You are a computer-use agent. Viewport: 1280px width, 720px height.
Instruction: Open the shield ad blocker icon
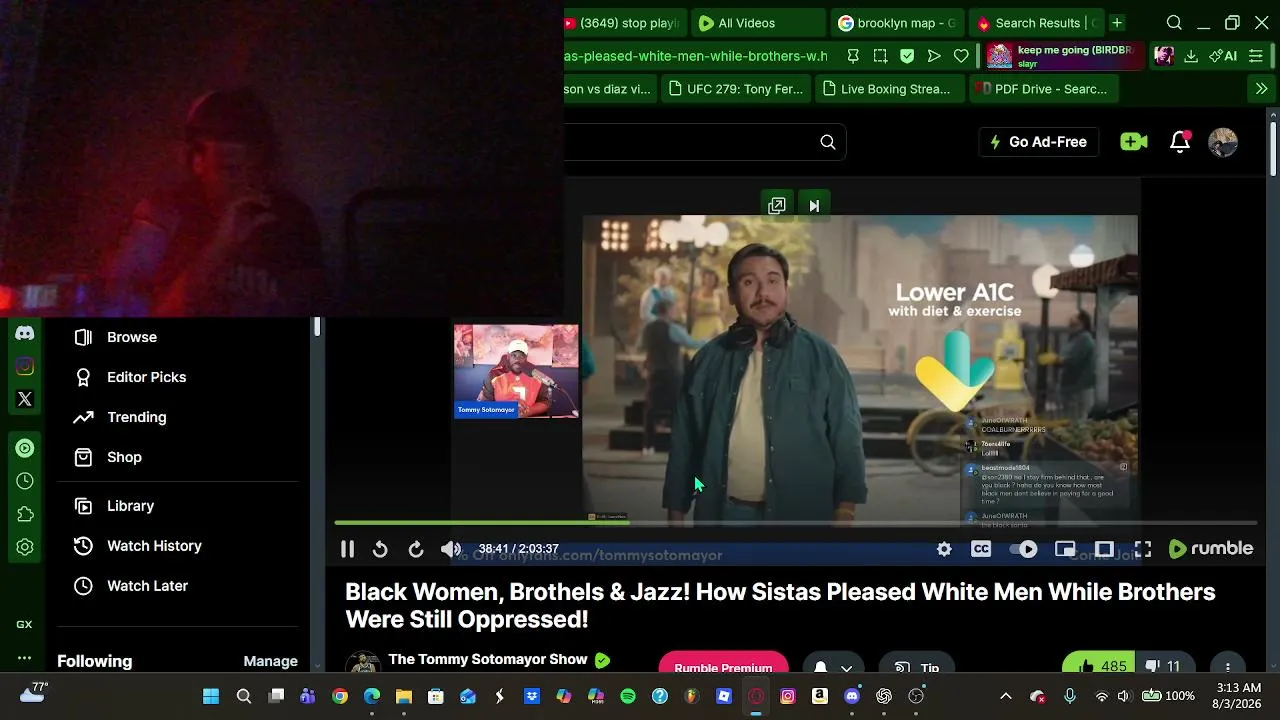(x=907, y=56)
